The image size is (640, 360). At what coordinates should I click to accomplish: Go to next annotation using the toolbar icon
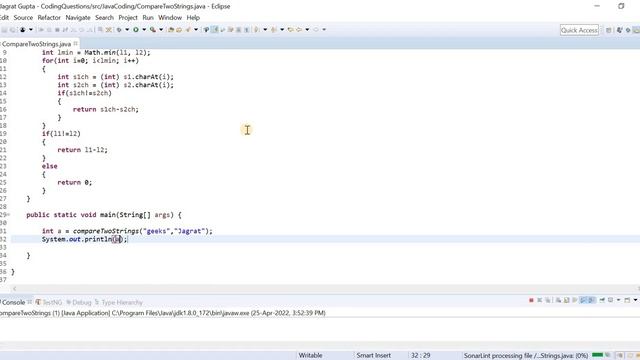[x=257, y=30]
